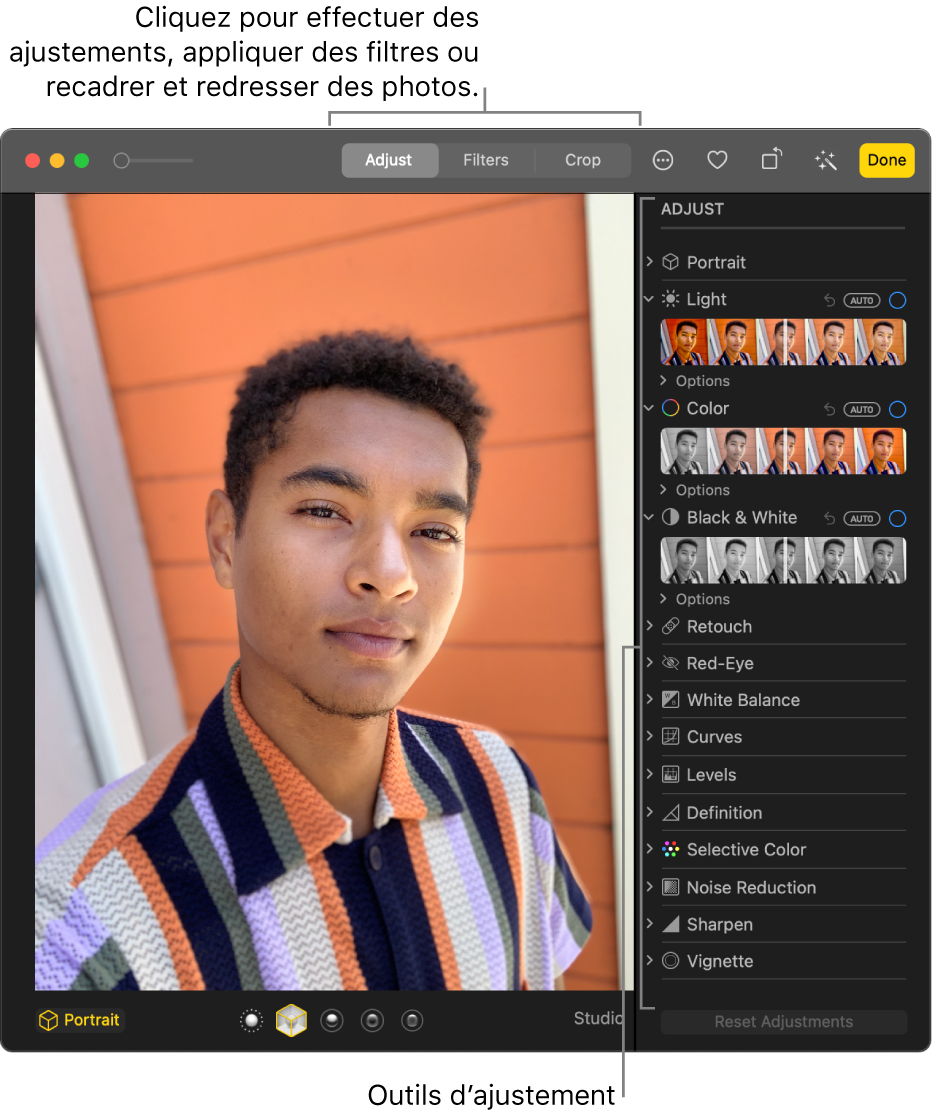Click the Curves grid icon
Screen dimensions: 934x1120
[671, 736]
